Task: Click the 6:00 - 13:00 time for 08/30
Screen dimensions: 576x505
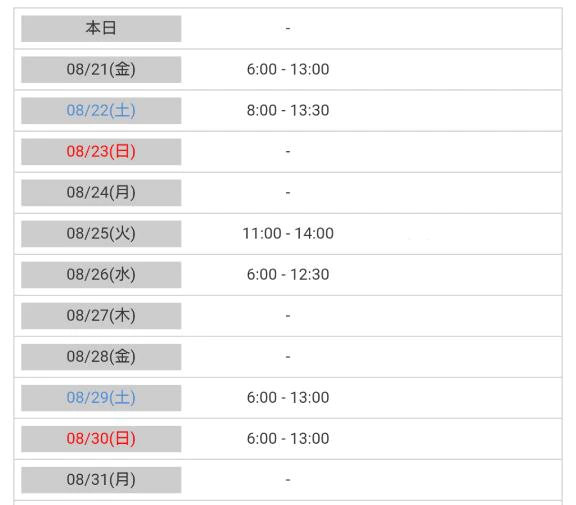Action: point(288,439)
